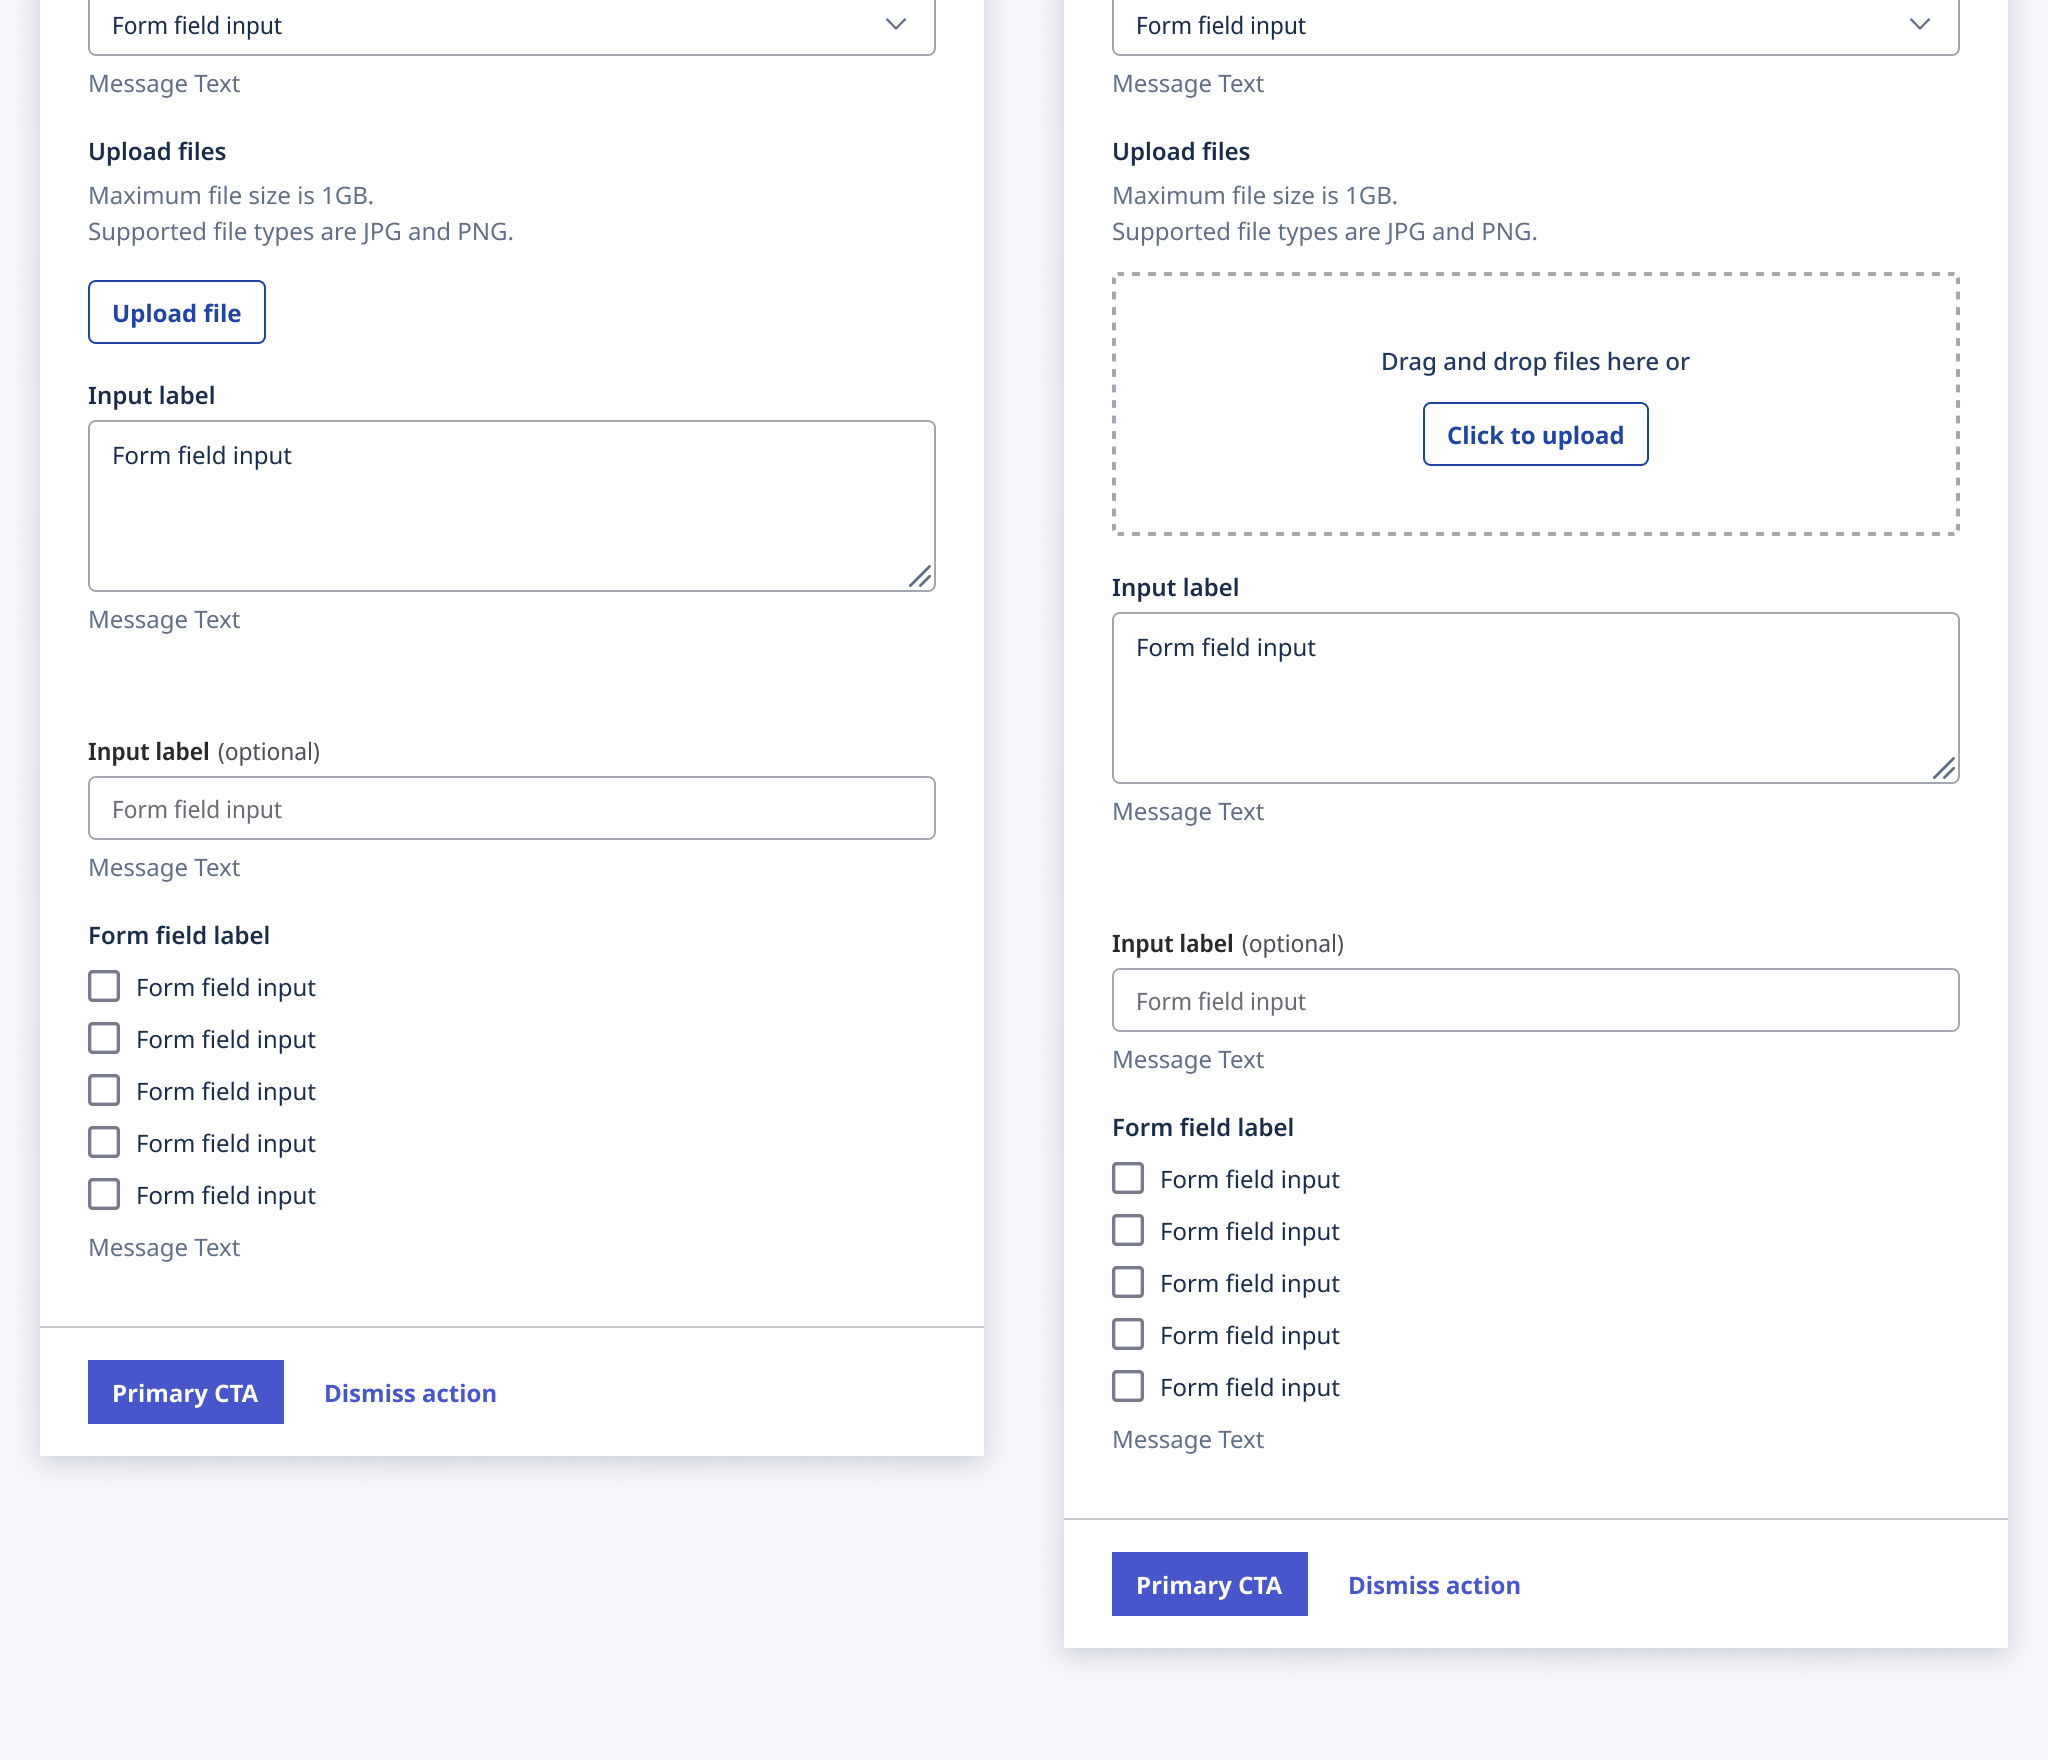Image resolution: width=2048 pixels, height=1760 pixels.
Task: Click the left textarea's resize handle icon
Action: 920,576
